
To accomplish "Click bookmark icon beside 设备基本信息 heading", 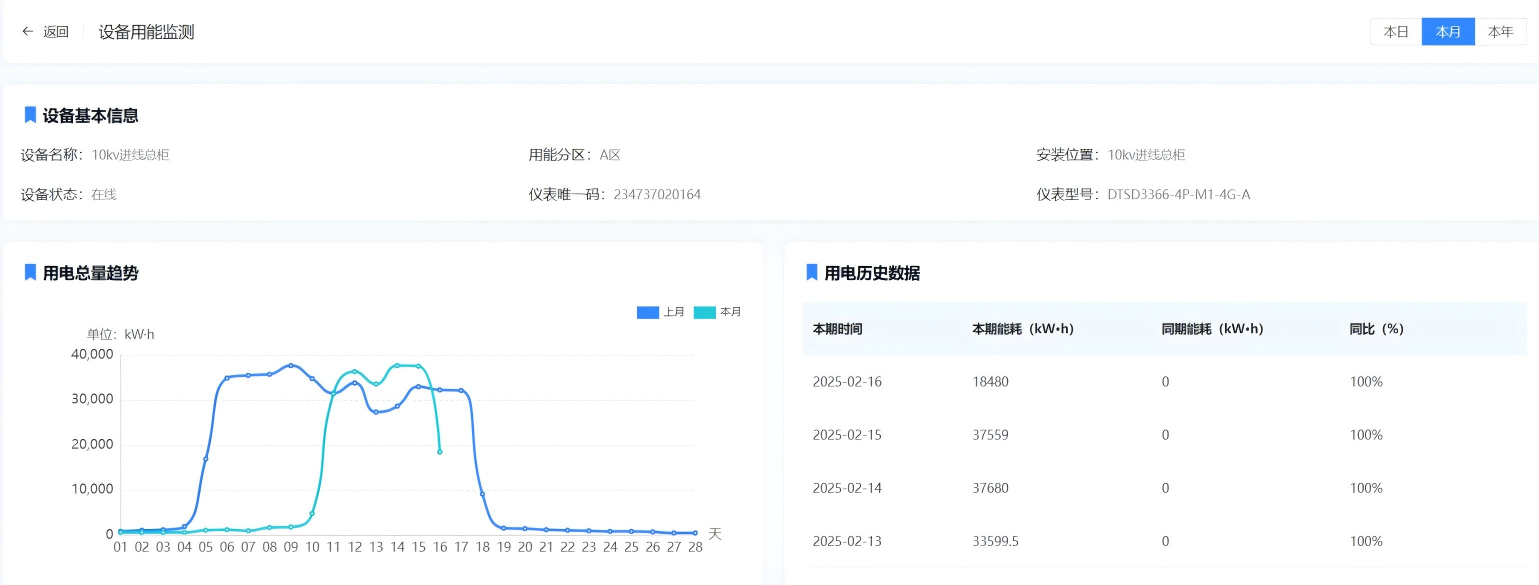I will [30, 115].
